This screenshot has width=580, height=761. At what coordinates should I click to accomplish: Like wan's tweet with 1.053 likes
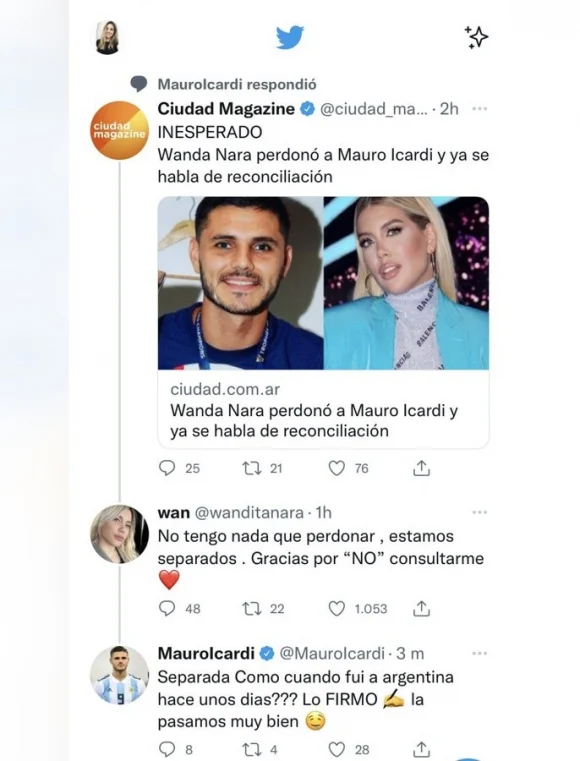[336, 609]
